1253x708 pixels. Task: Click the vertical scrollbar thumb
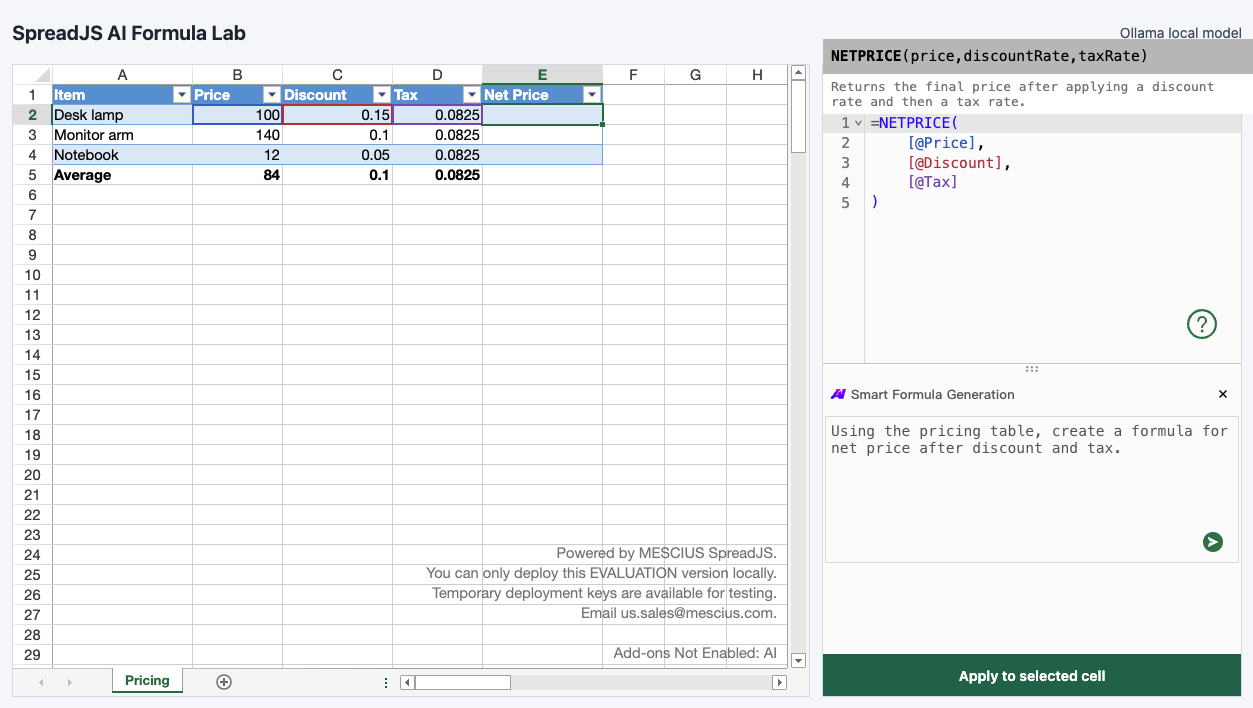click(x=798, y=116)
